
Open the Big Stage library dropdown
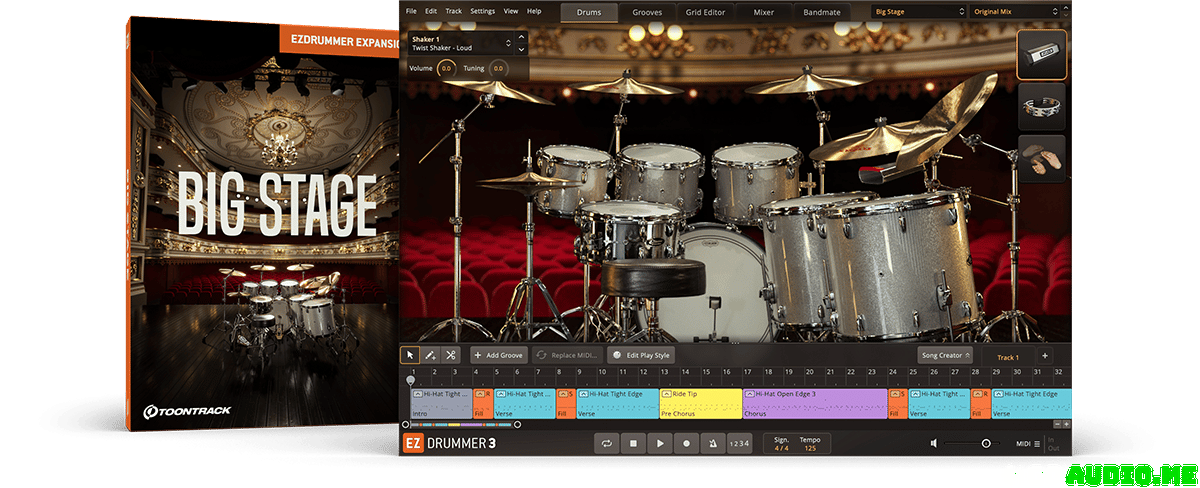click(x=919, y=11)
